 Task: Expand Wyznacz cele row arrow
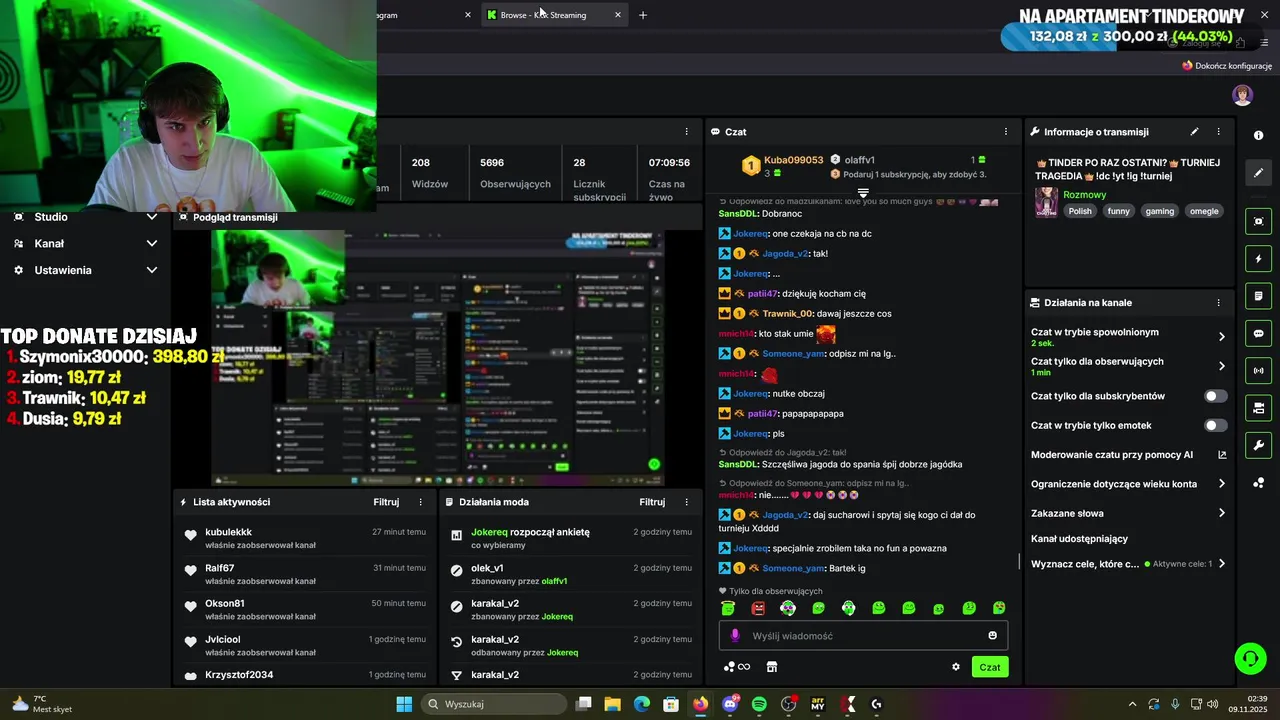[x=1221, y=564]
